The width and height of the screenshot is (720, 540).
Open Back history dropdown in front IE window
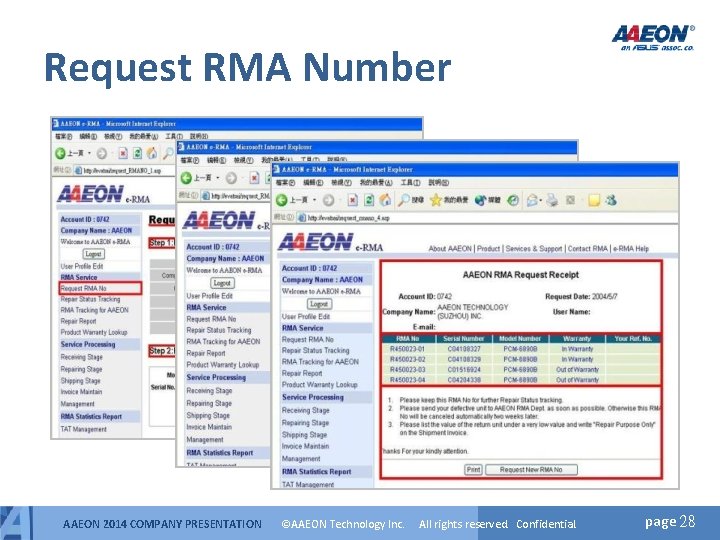(315, 200)
